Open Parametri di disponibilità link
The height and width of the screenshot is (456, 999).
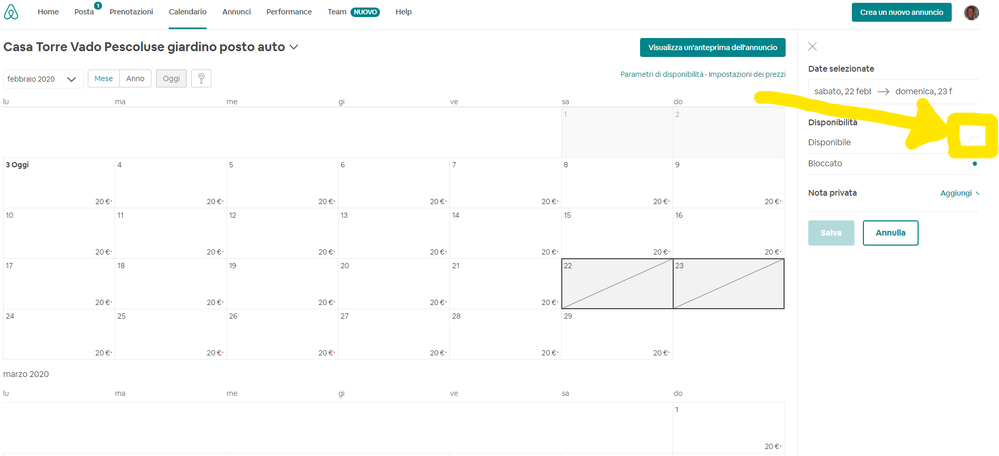click(662, 75)
